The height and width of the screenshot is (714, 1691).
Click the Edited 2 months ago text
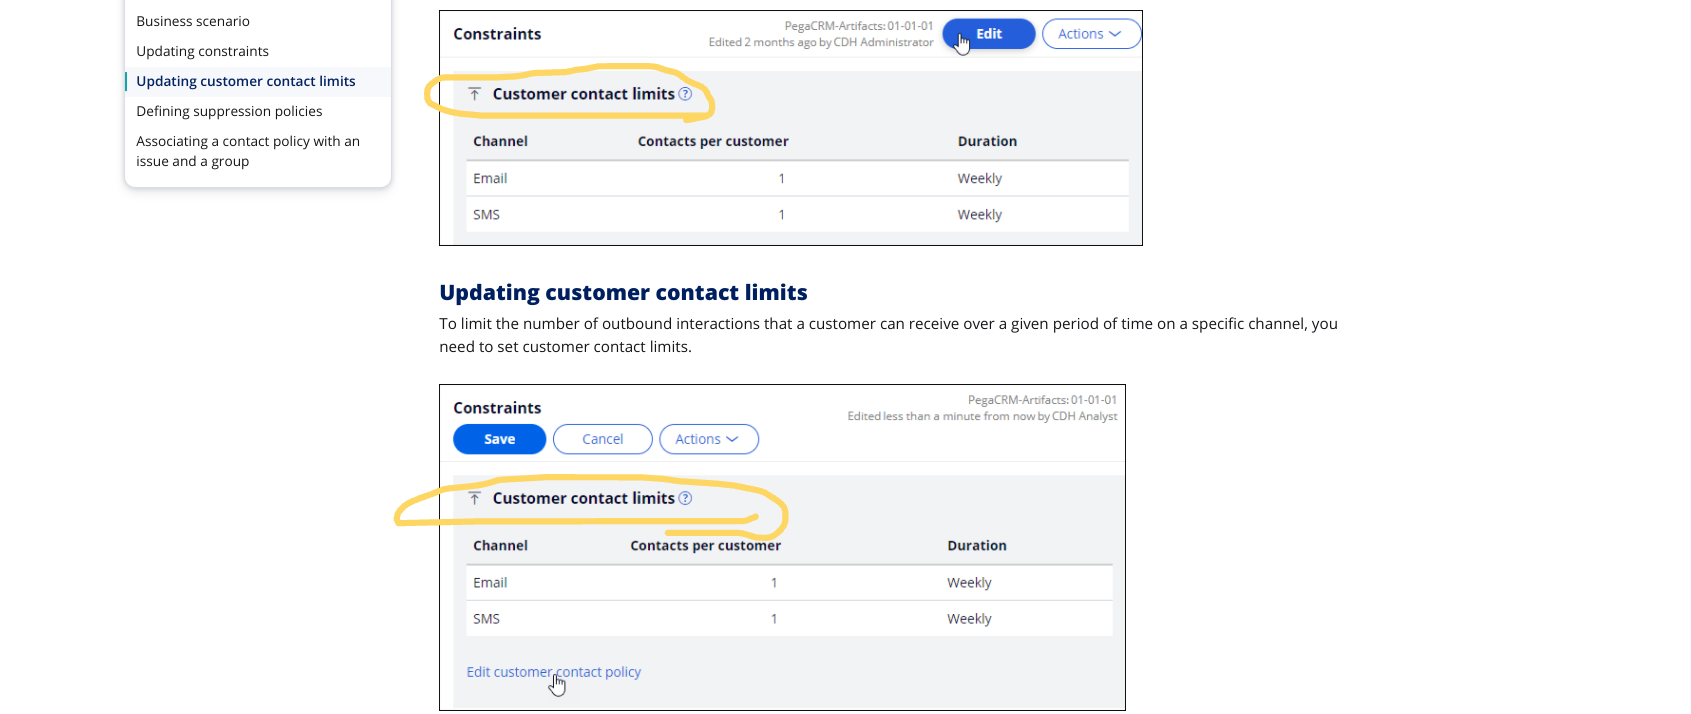[x=821, y=42]
